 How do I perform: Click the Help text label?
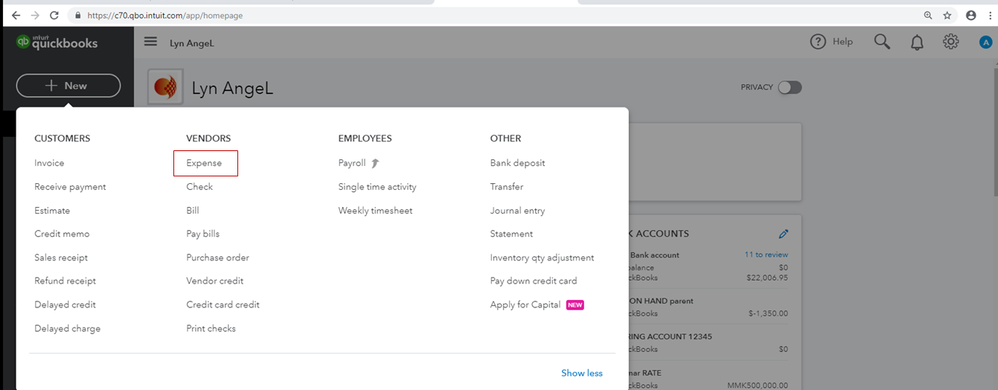(x=843, y=42)
